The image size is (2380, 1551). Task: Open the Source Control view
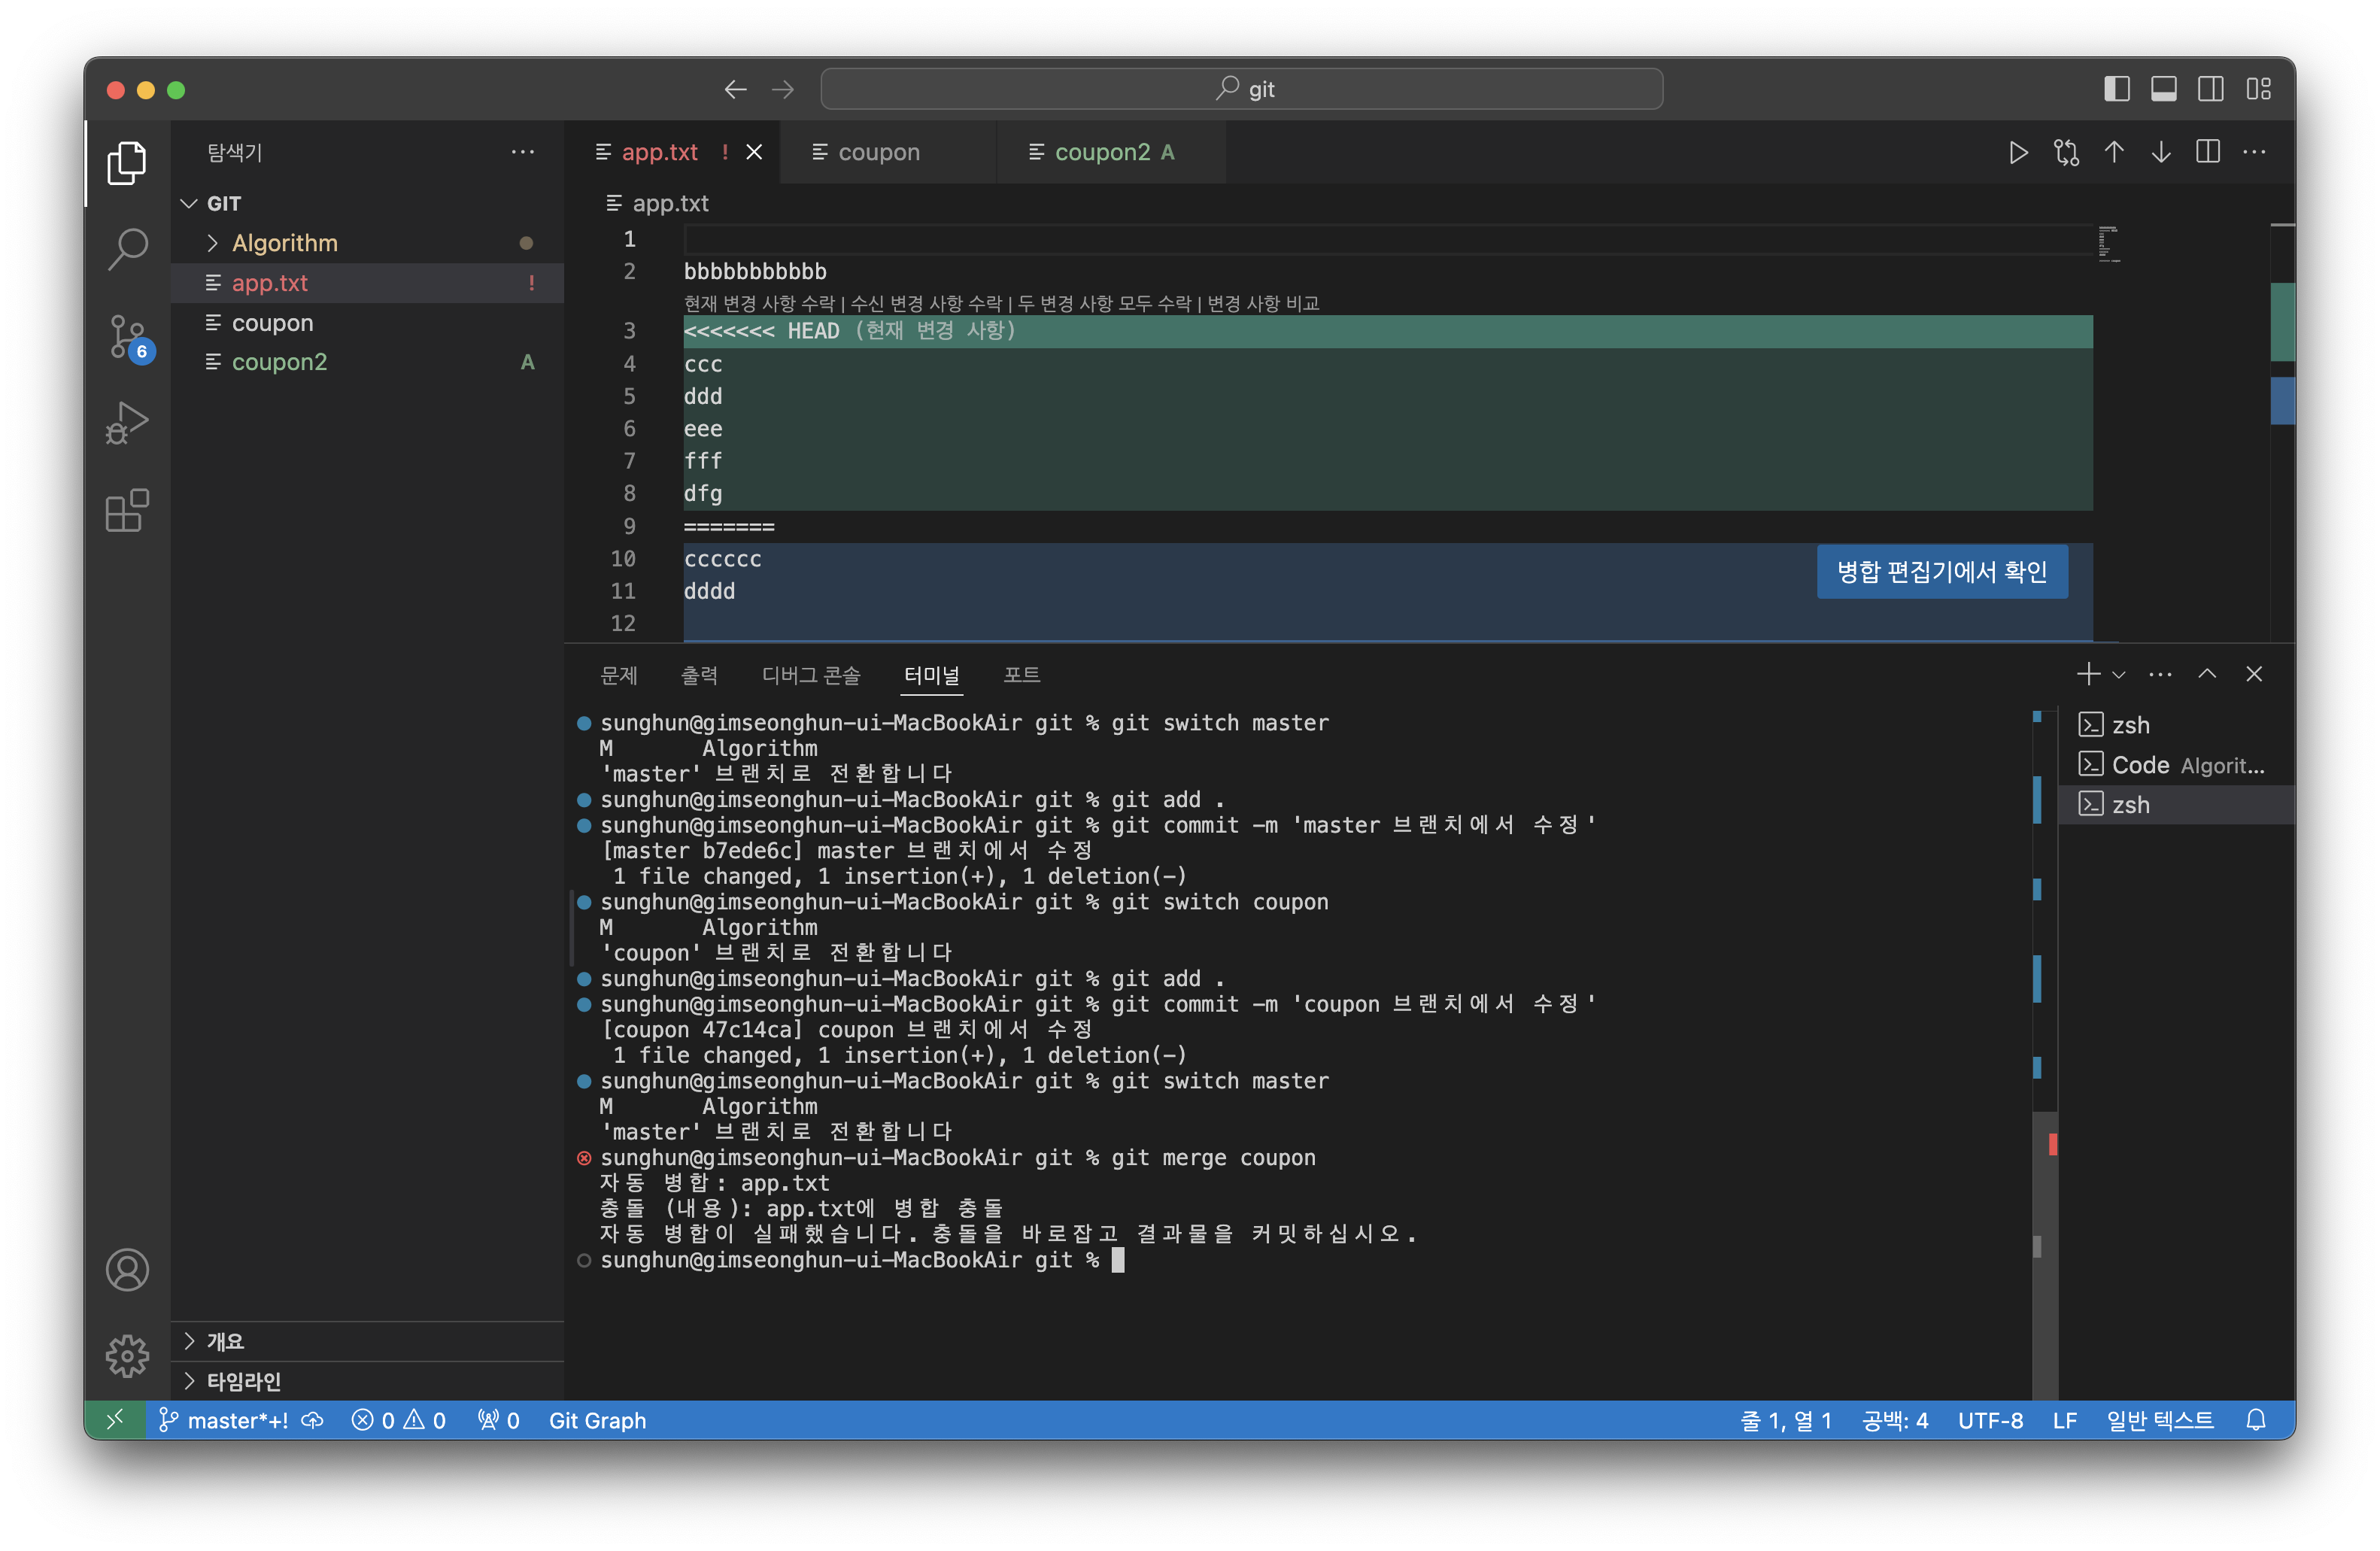[x=127, y=336]
